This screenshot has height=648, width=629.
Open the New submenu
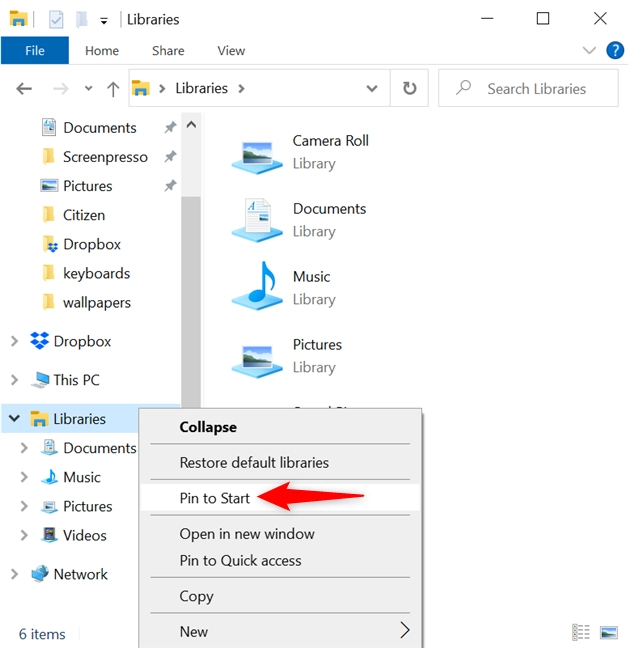point(280,631)
